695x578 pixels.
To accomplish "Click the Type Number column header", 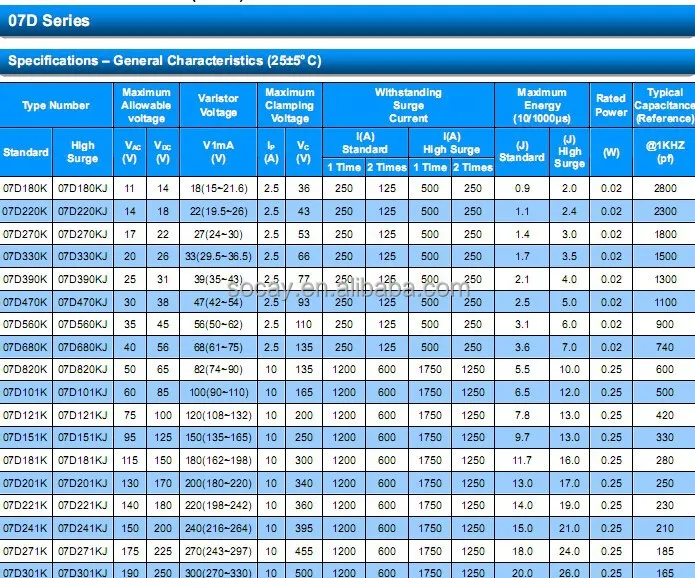I will click(55, 106).
